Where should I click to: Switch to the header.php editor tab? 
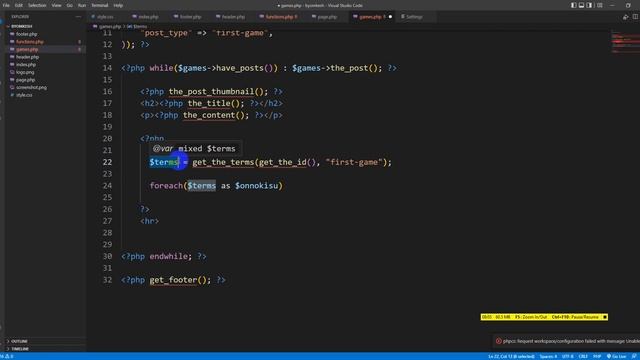click(233, 17)
